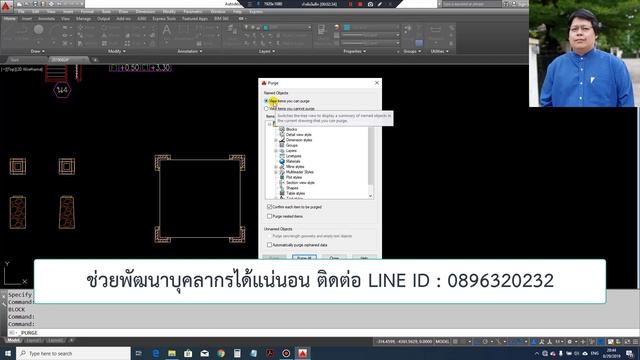640x360 pixels.
Task: Open the Insert ribbon tab
Action: click(x=27, y=19)
